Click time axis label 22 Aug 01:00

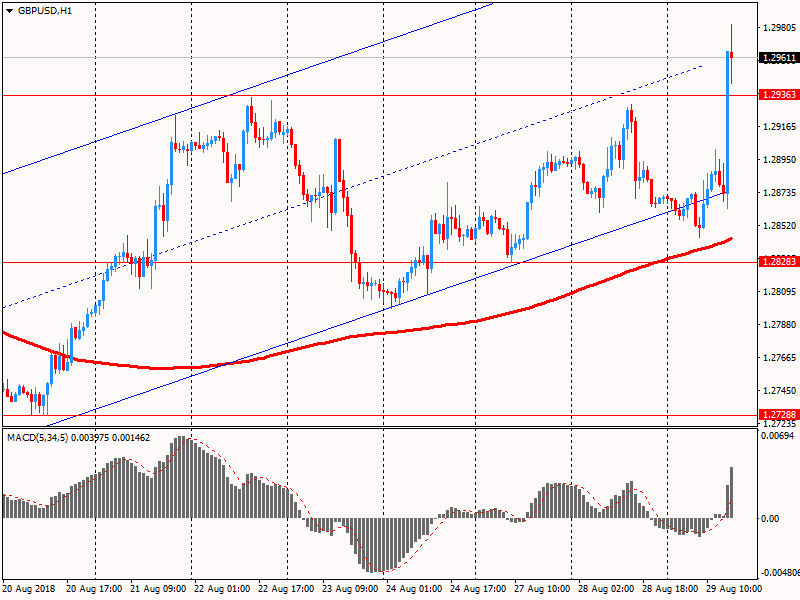(x=222, y=589)
